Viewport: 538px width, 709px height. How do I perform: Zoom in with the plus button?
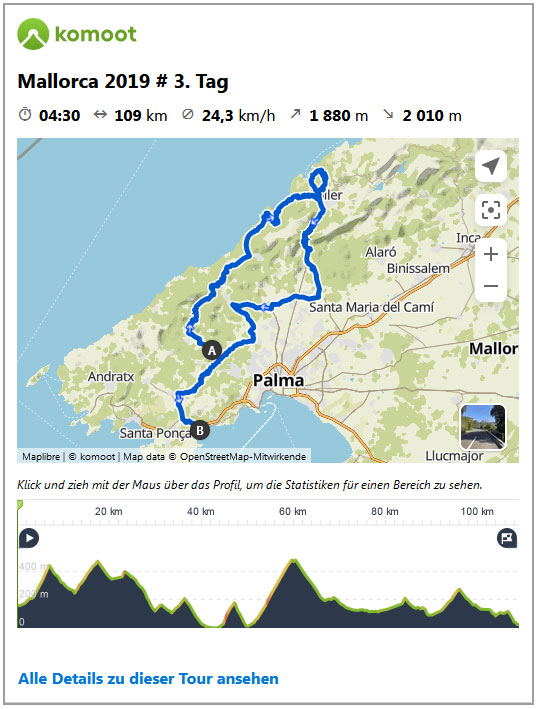point(491,254)
